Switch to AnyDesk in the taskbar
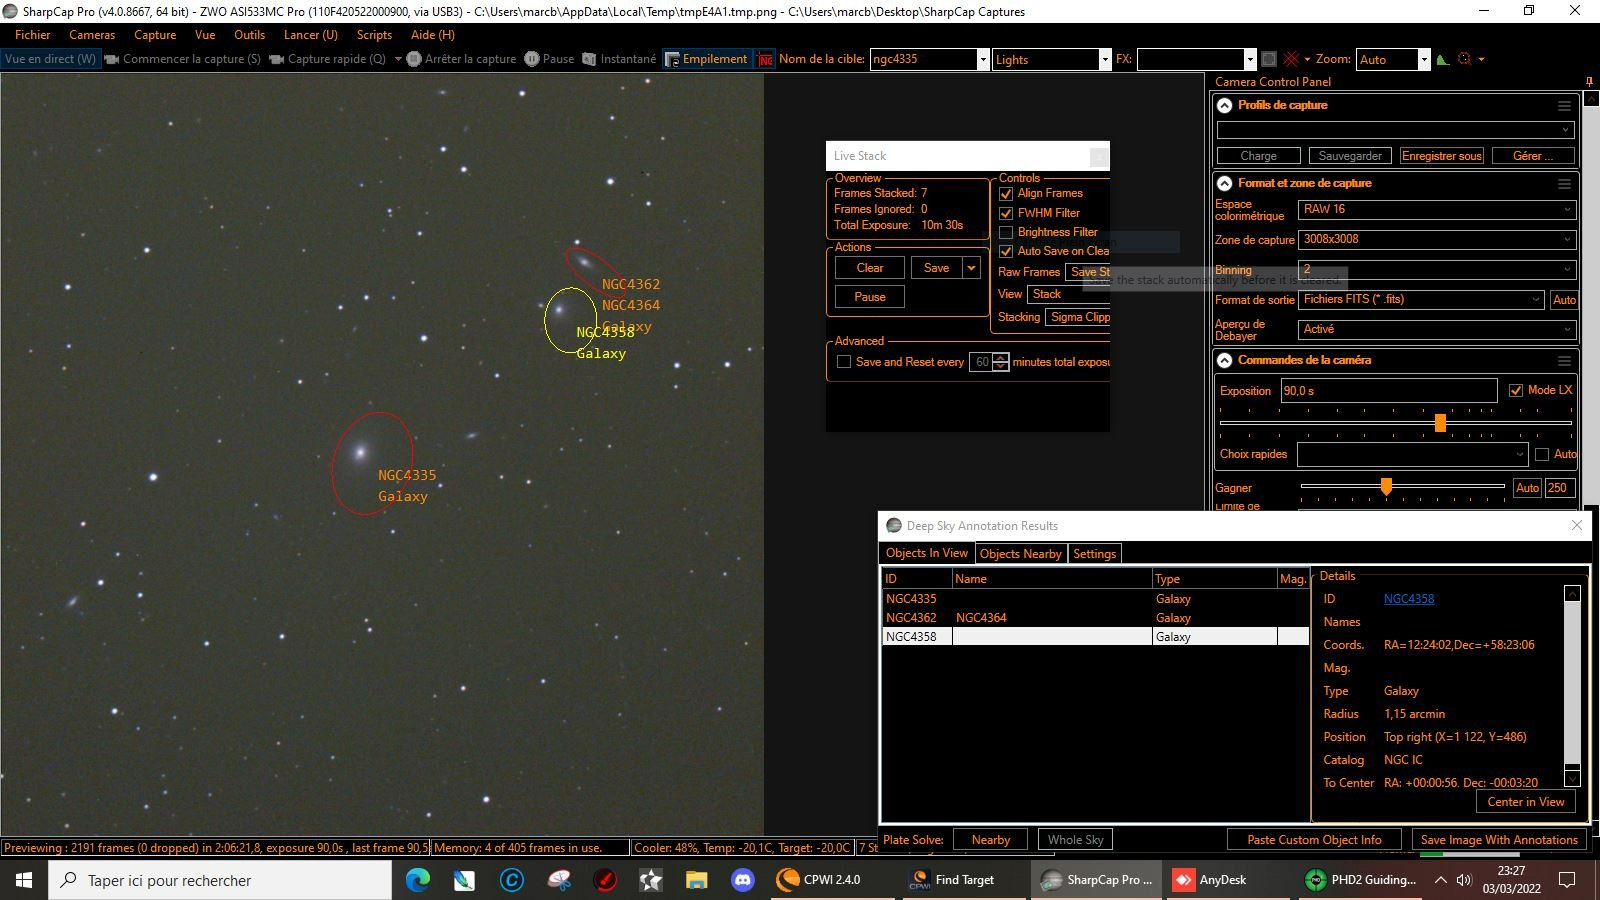Screen dimensions: 1600x900 click(1222, 880)
